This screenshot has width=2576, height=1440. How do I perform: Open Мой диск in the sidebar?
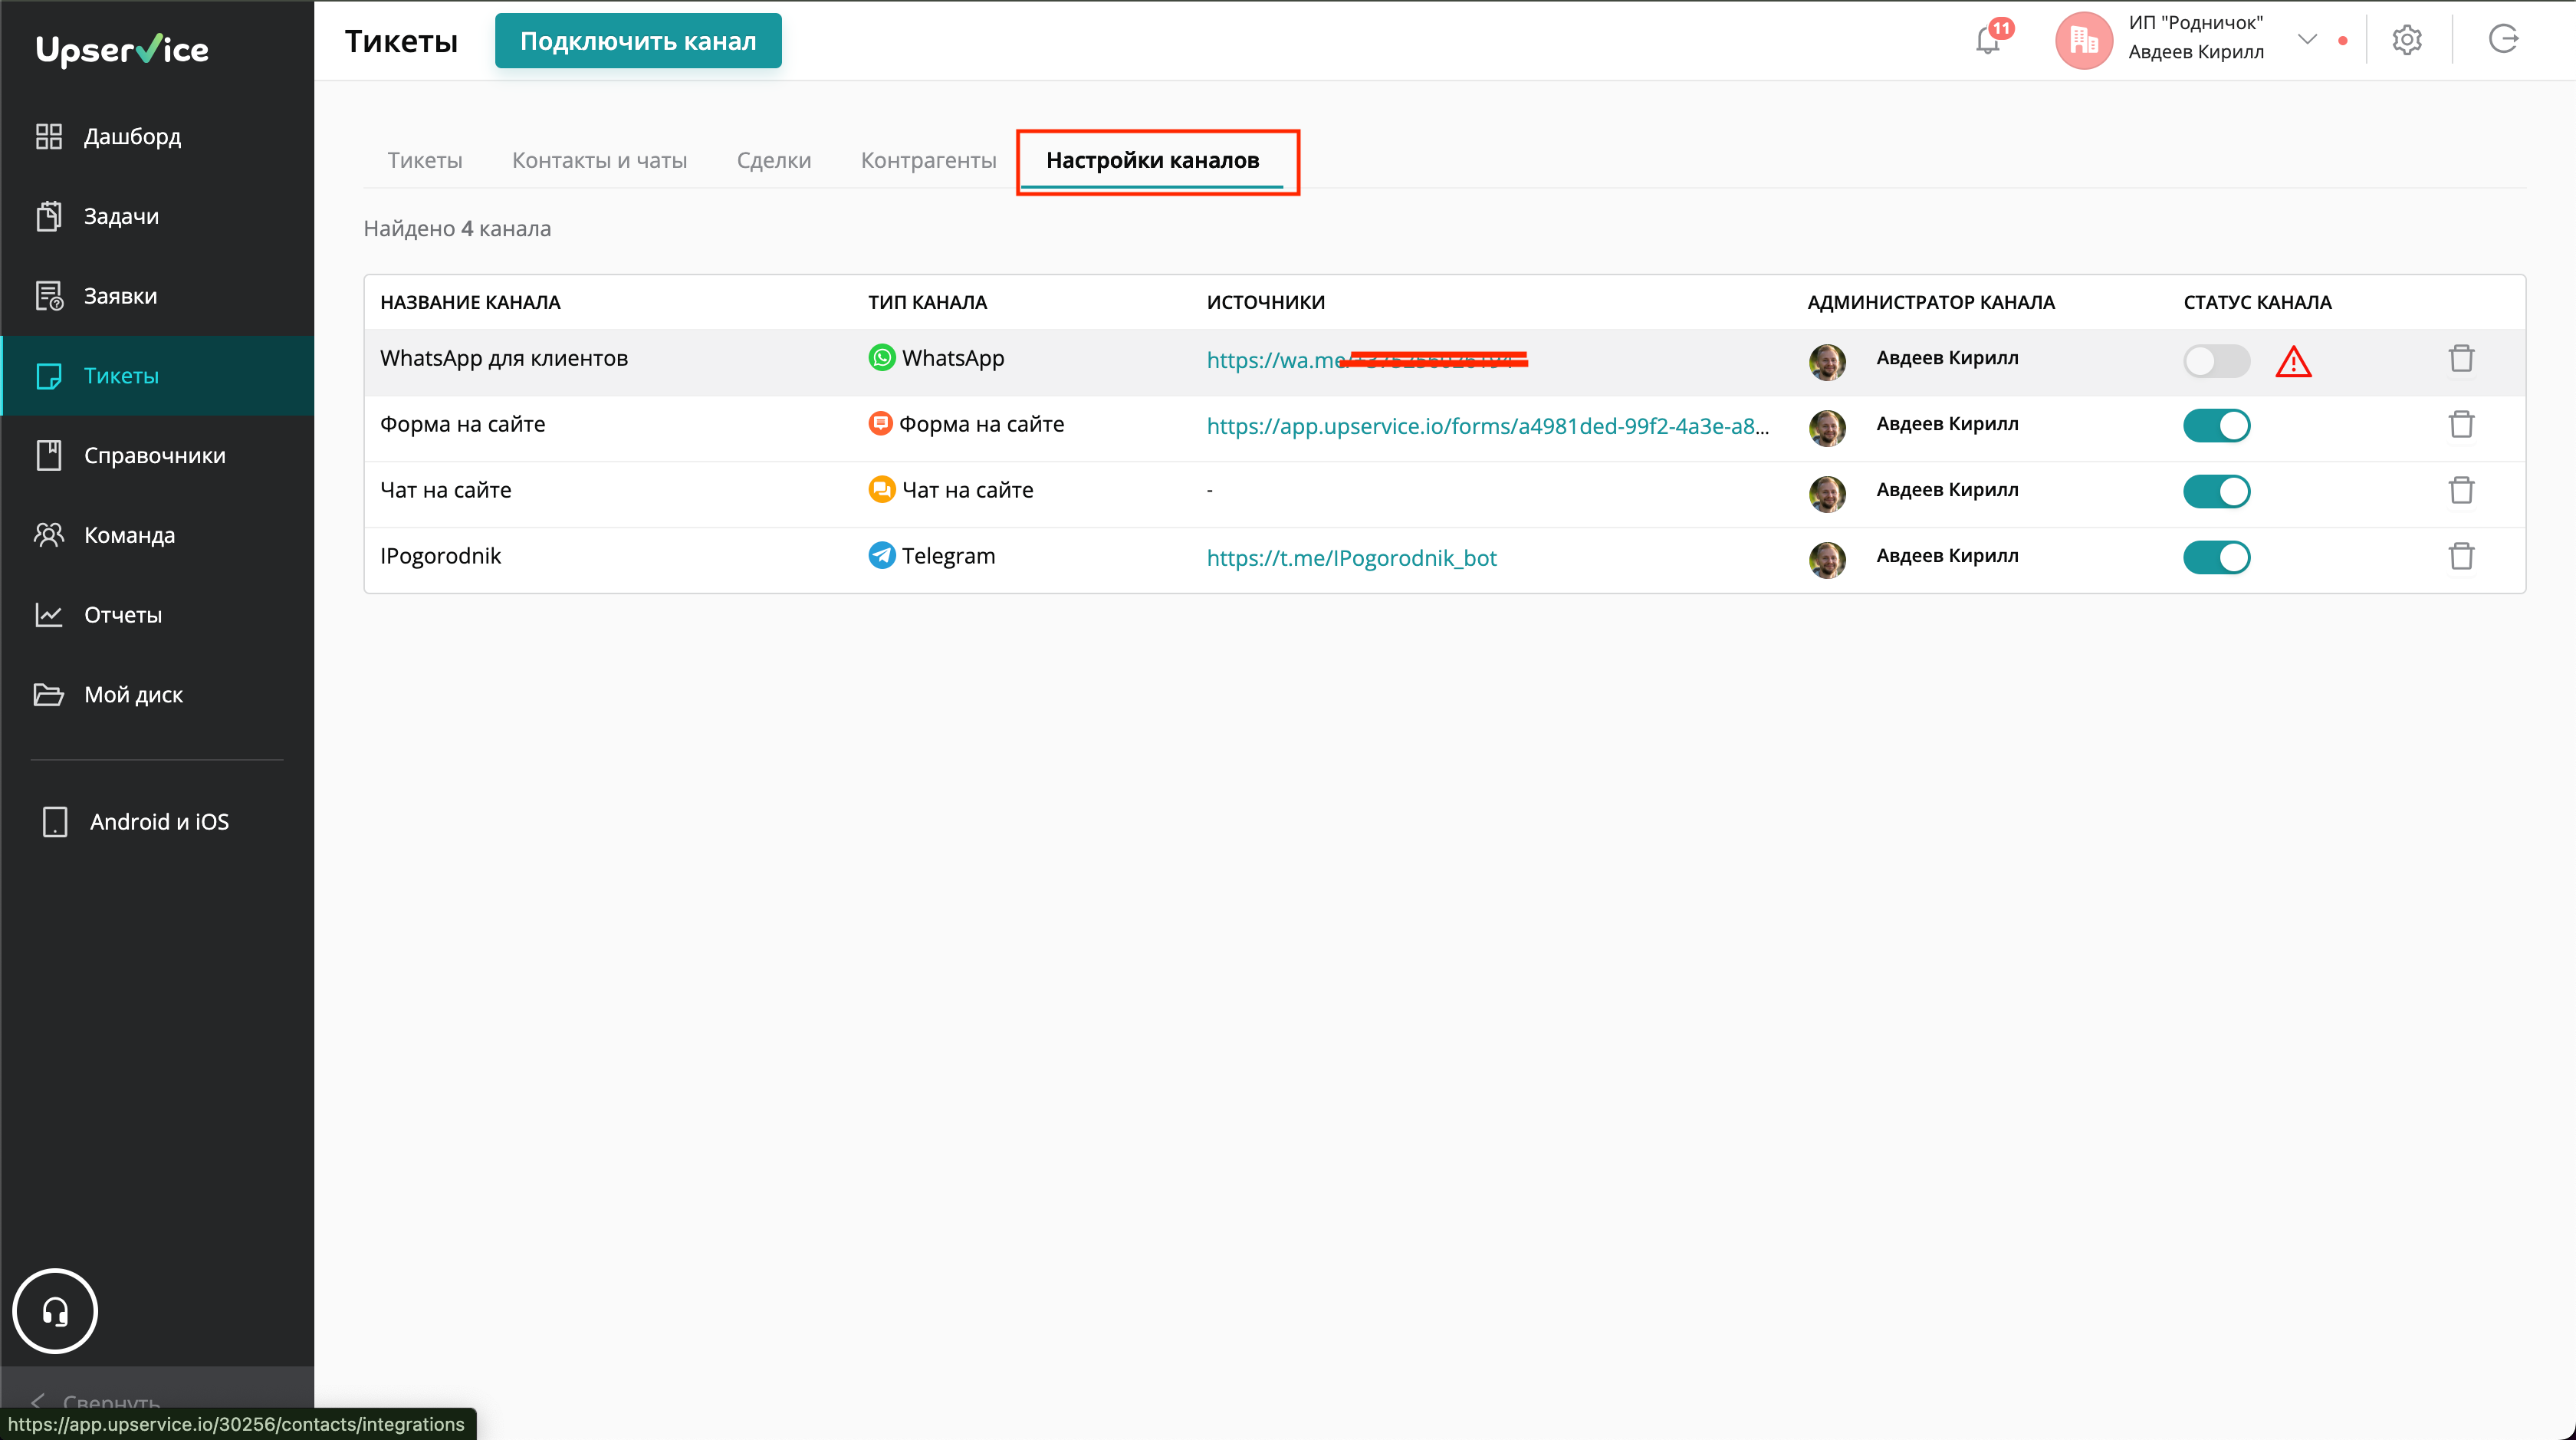pos(133,694)
